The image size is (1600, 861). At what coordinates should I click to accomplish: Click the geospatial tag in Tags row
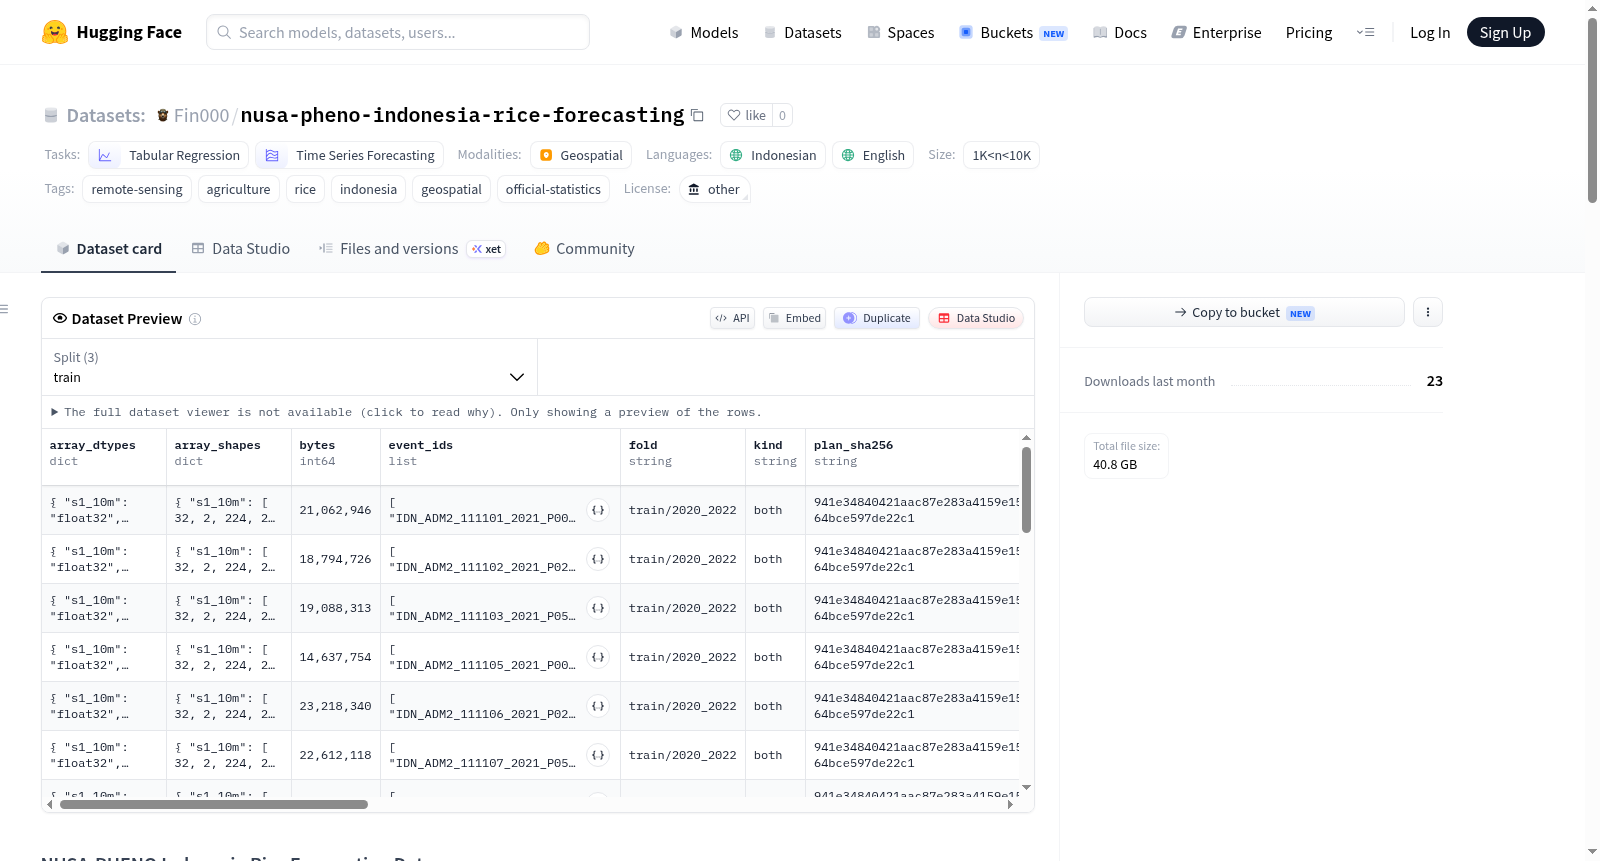pyautogui.click(x=451, y=189)
